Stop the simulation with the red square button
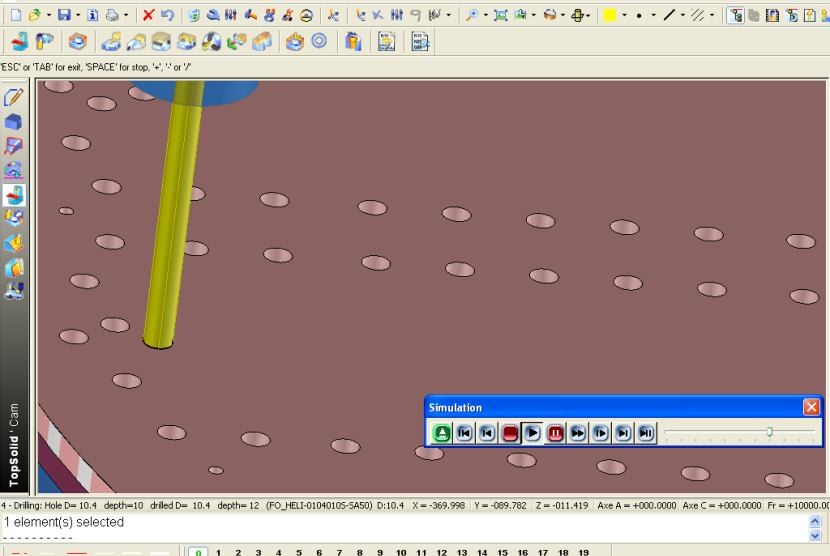The image size is (830, 556). click(x=510, y=433)
